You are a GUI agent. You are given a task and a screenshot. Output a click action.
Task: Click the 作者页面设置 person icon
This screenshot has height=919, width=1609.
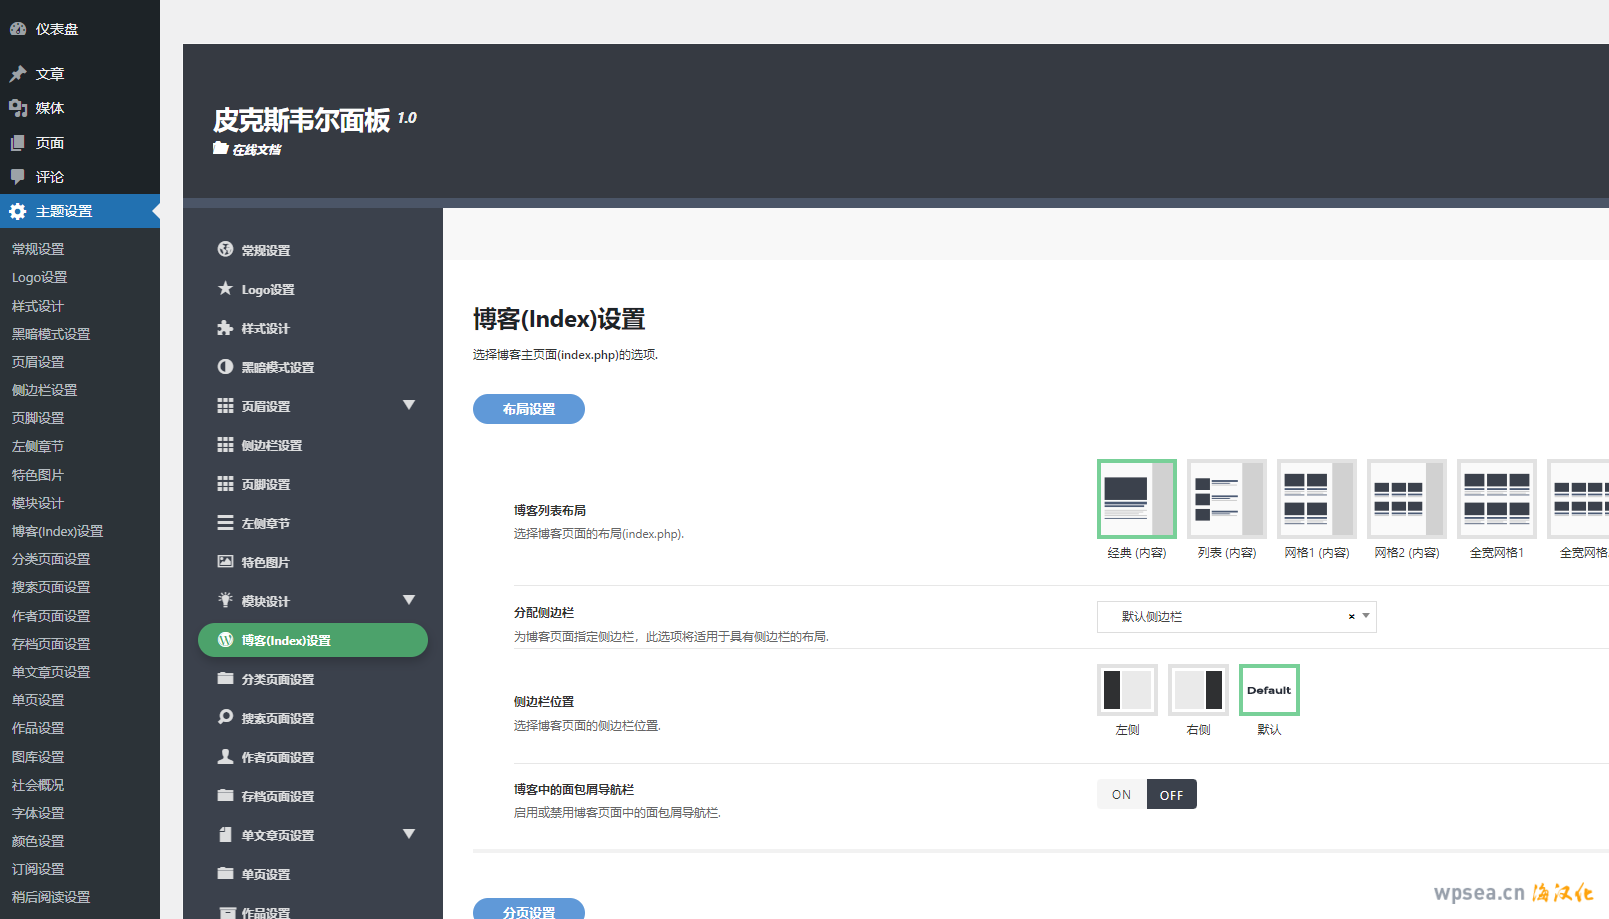(x=225, y=756)
